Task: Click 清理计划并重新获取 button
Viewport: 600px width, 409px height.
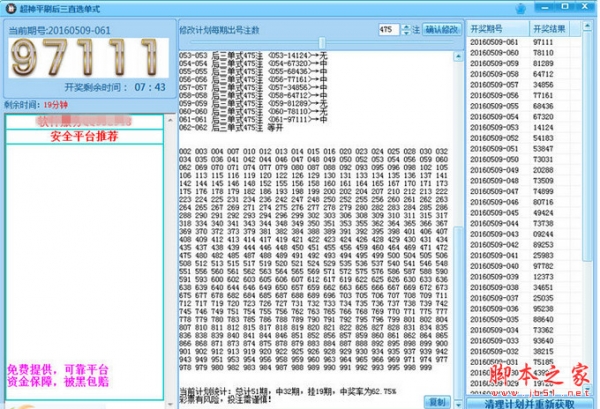Action: click(529, 404)
